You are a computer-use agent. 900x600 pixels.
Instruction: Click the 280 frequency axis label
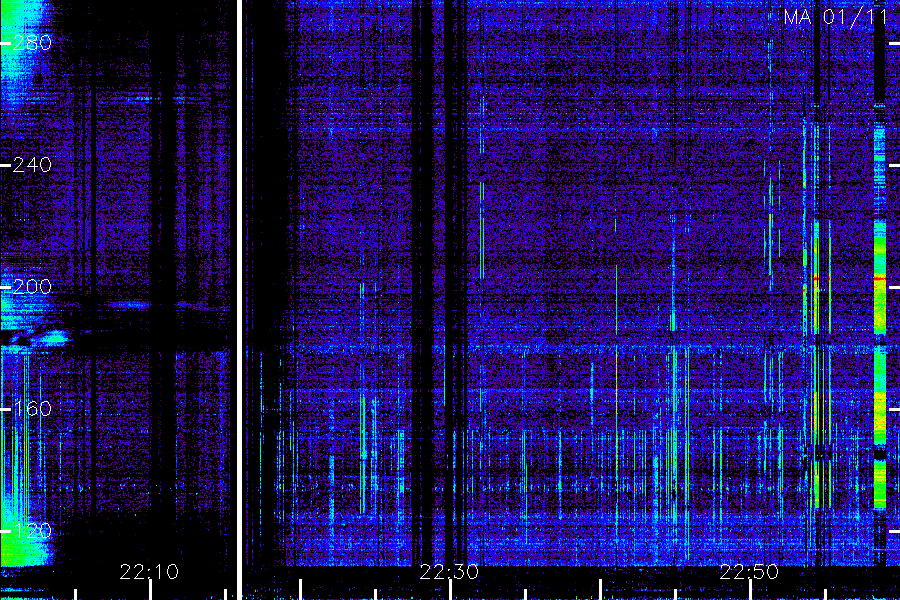click(32, 43)
